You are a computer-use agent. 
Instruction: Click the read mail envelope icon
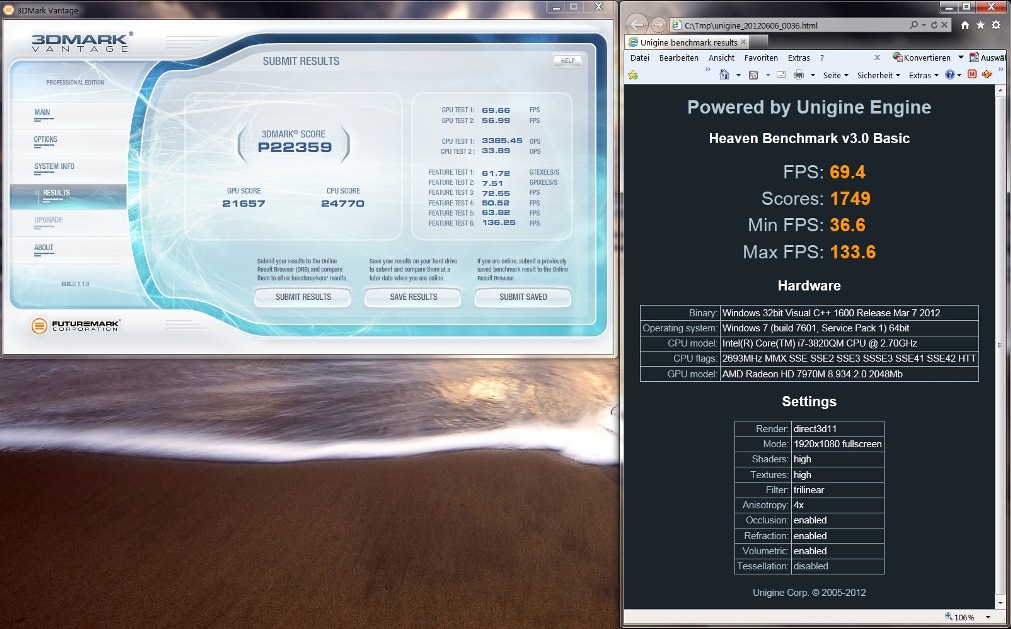tap(781, 75)
